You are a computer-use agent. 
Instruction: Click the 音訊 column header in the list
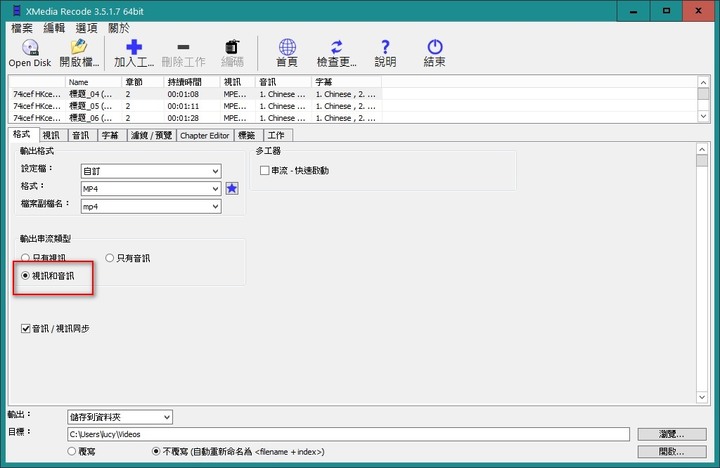tap(283, 82)
